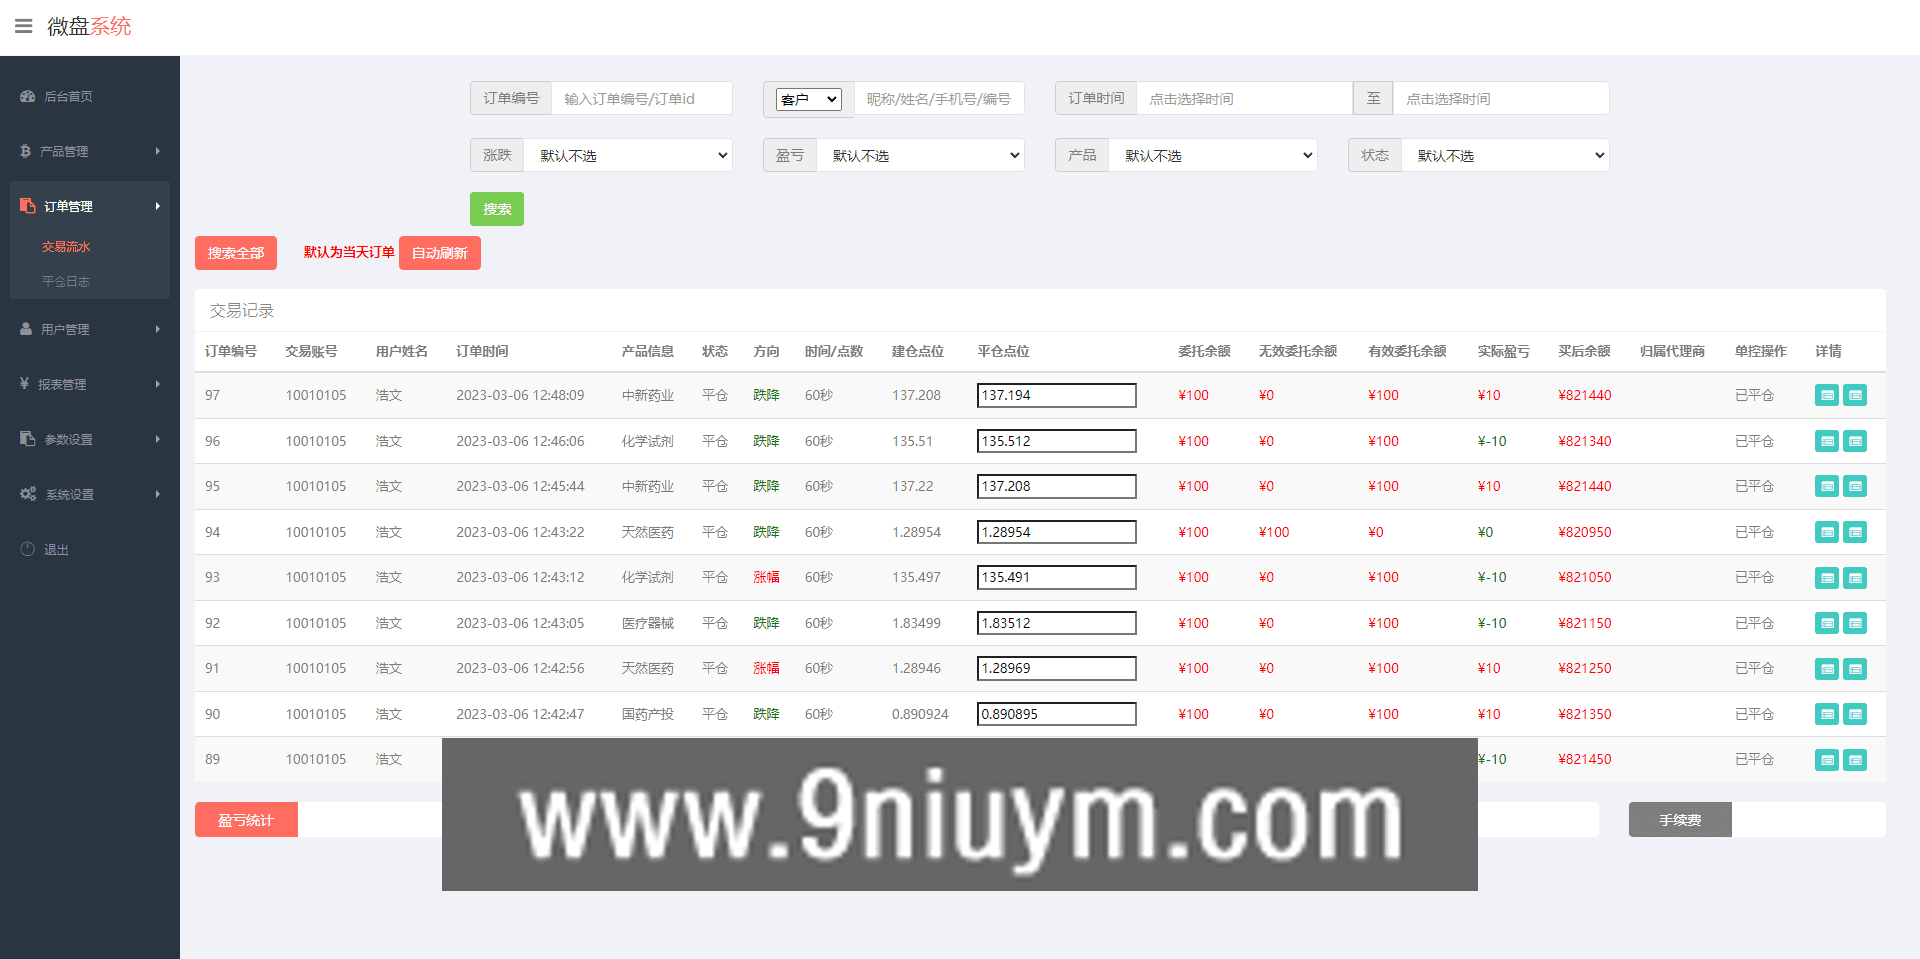The image size is (1920, 959).
Task: Open the 详情 icon for order 94
Action: point(1856,532)
